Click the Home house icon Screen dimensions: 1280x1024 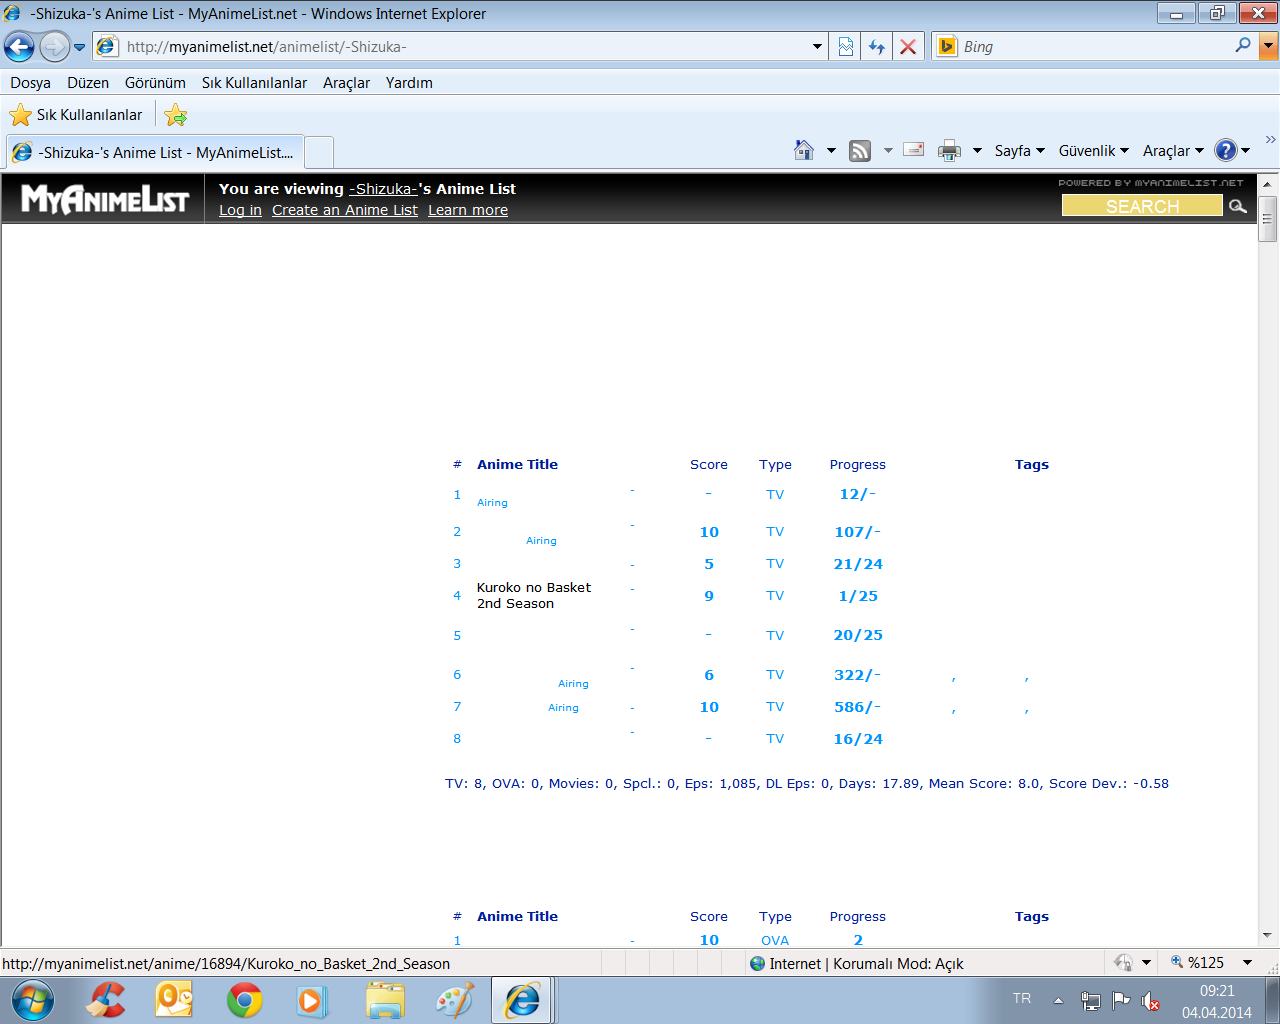pyautogui.click(x=804, y=150)
